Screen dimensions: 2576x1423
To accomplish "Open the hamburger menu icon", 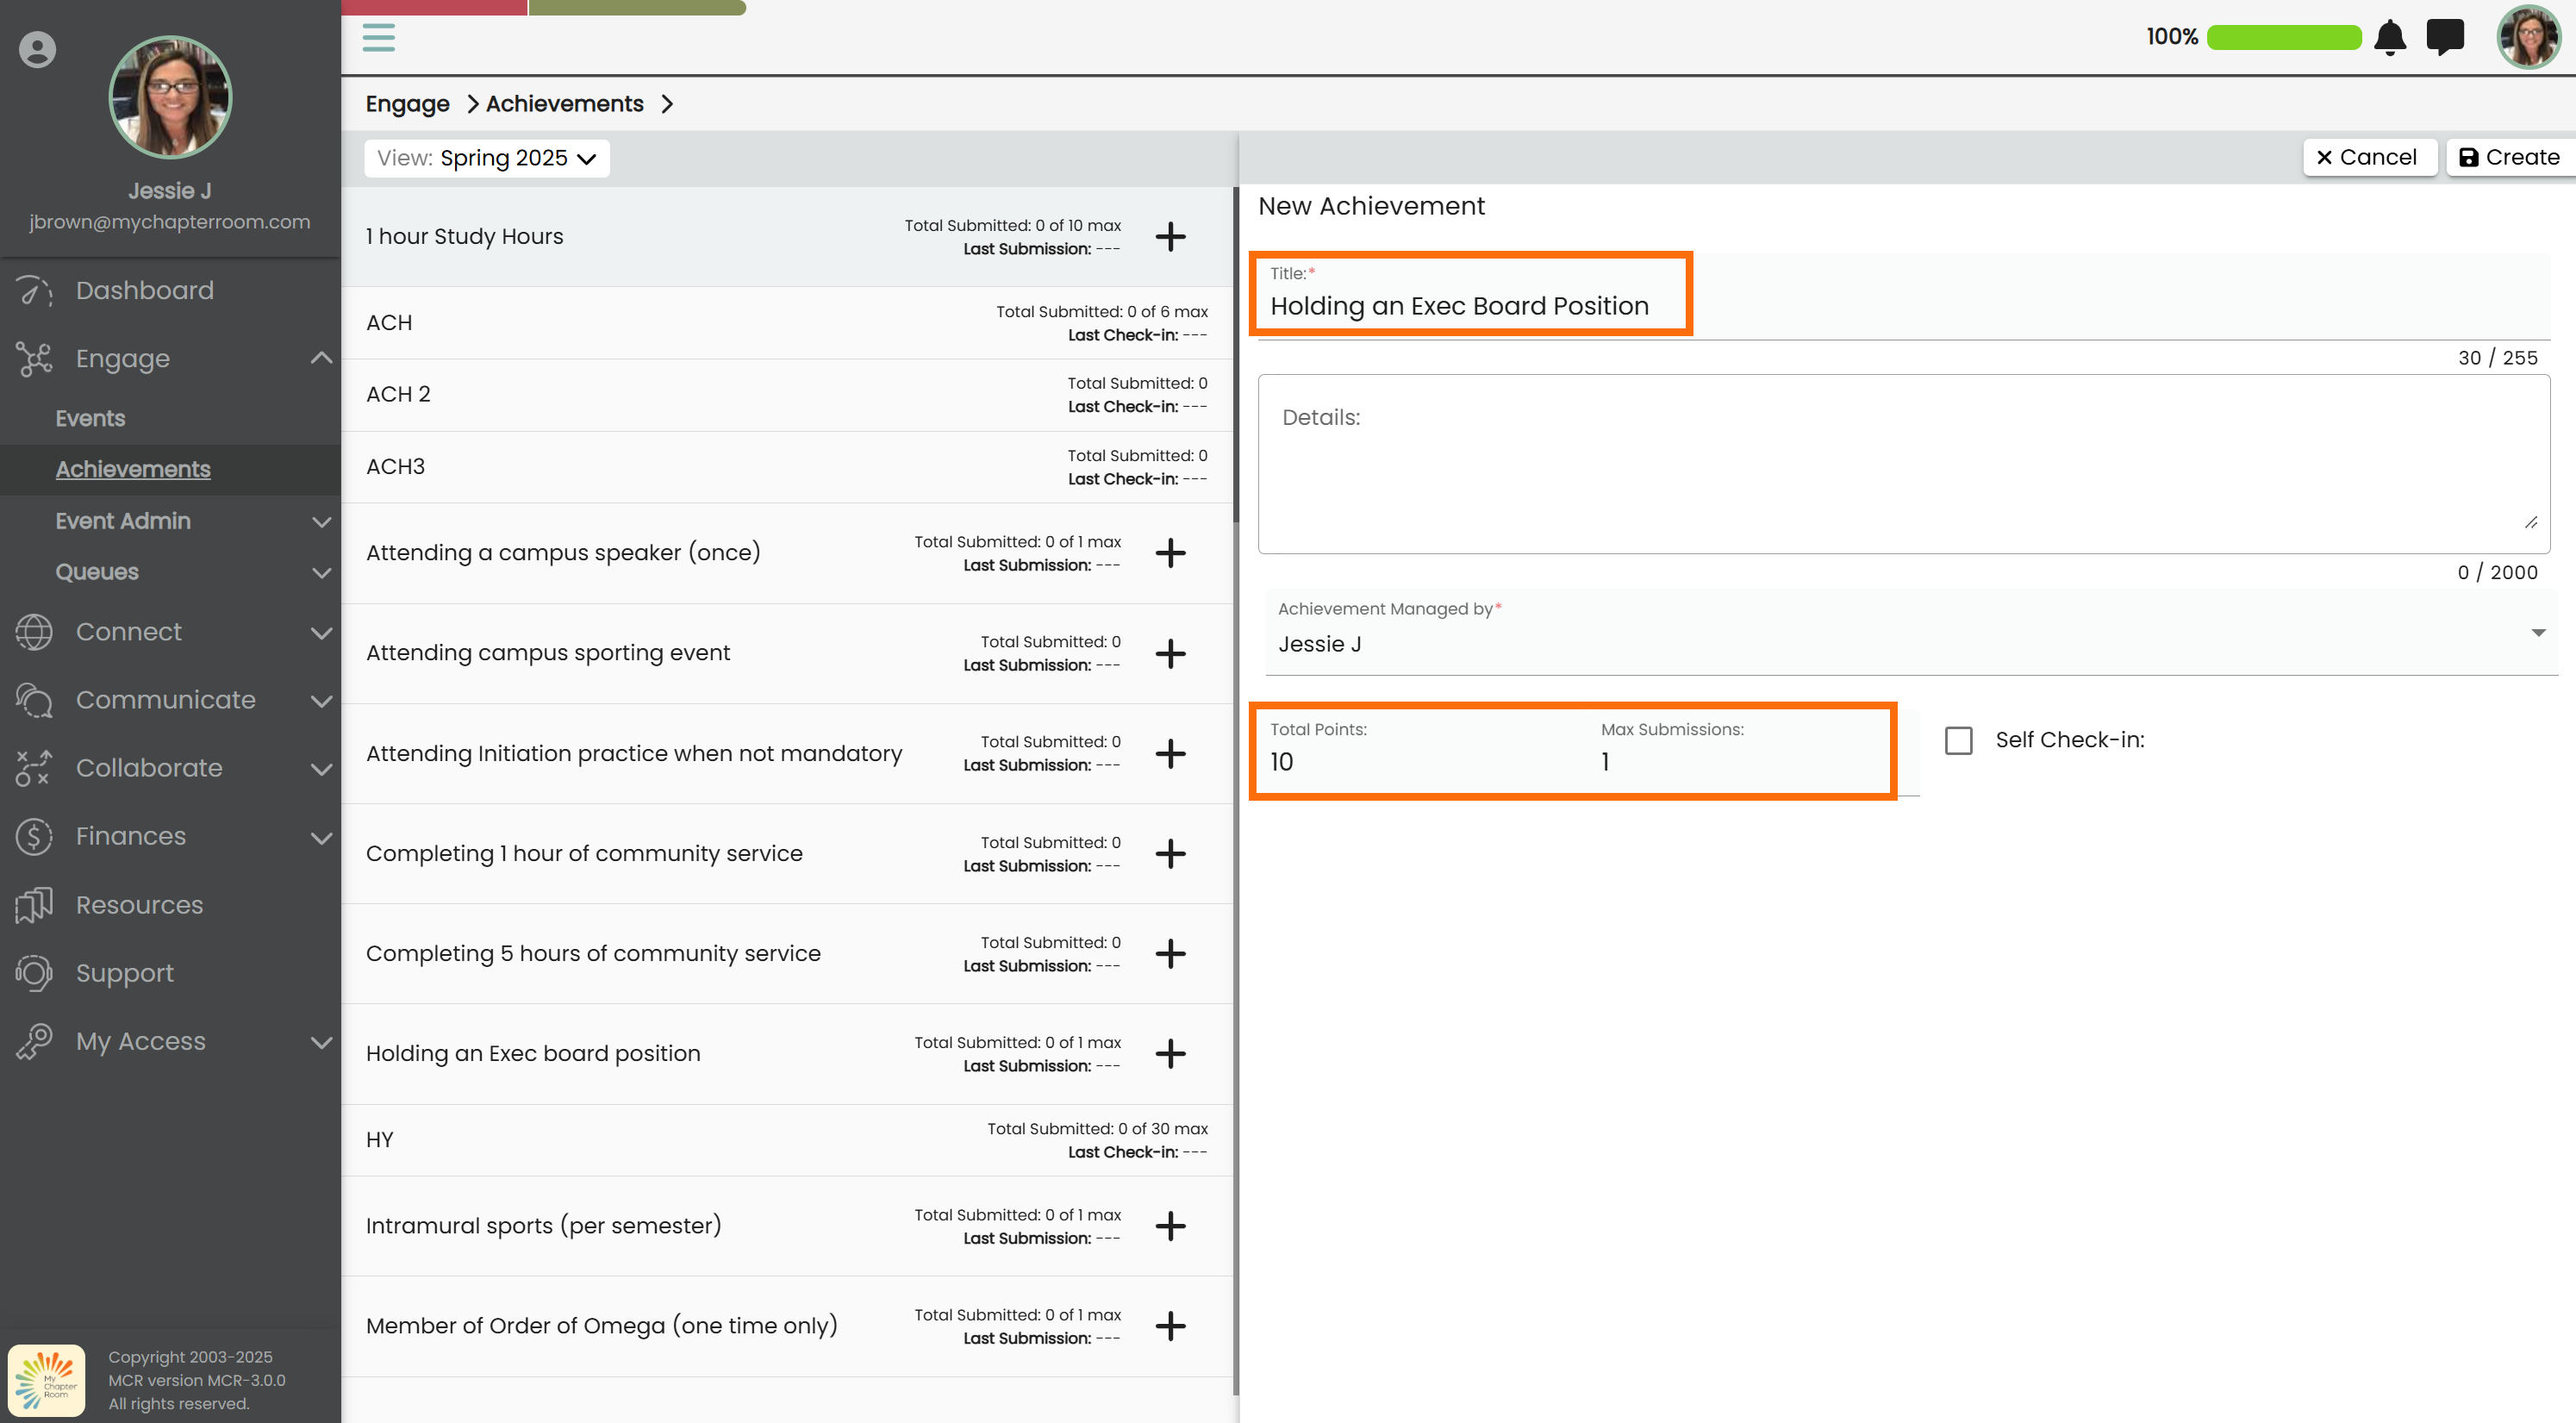I will [378, 37].
